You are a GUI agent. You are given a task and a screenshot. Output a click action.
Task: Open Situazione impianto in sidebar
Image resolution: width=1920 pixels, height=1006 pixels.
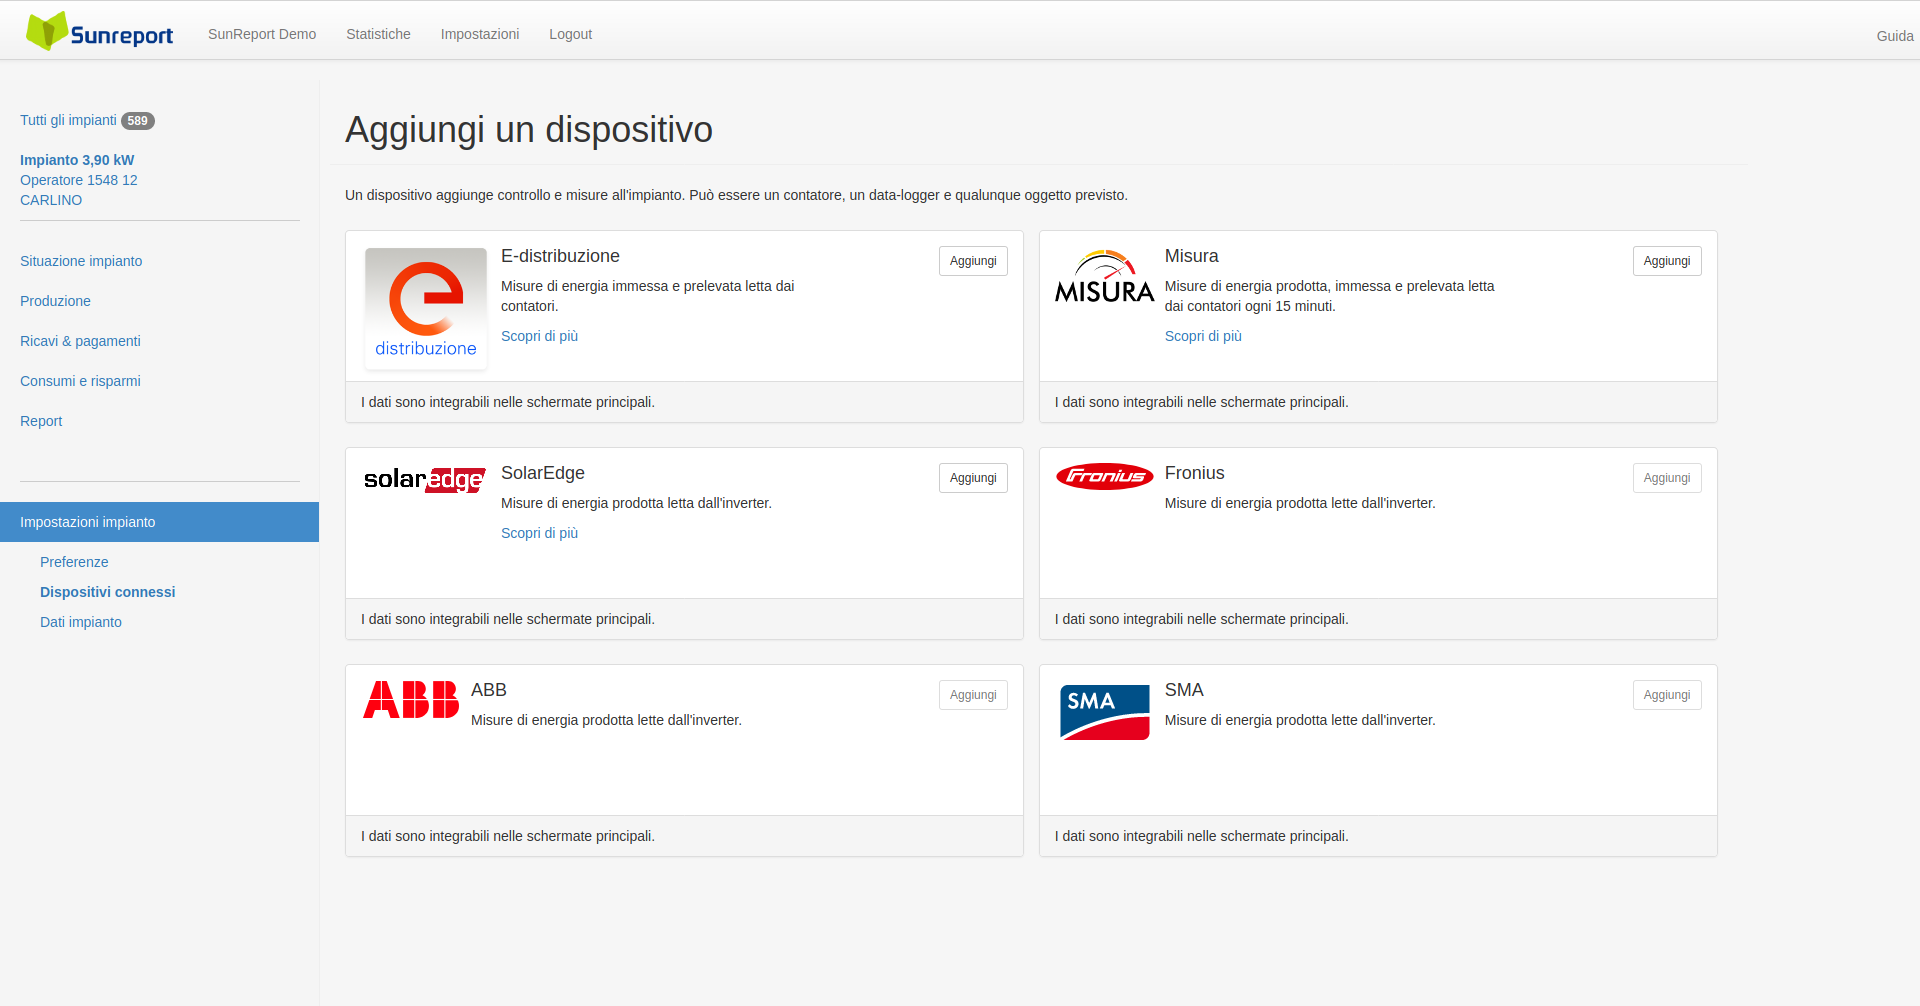(x=81, y=261)
